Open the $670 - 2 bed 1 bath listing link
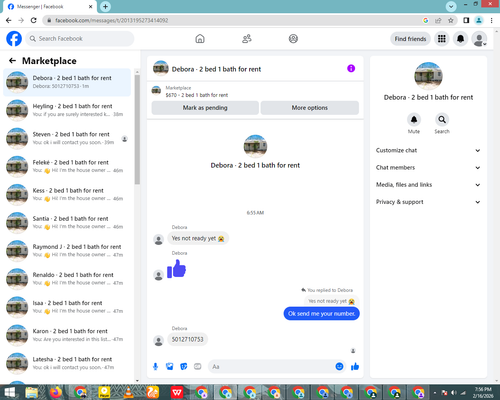 coord(197,95)
